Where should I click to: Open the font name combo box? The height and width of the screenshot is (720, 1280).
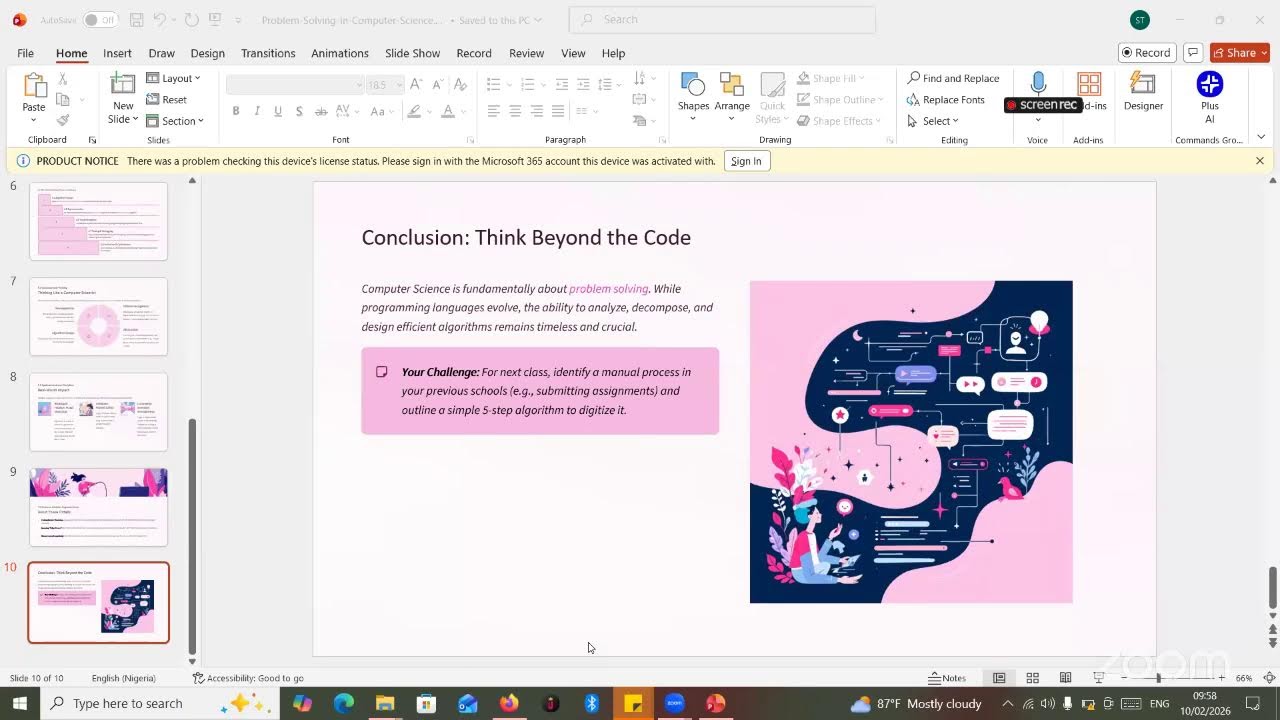[x=295, y=85]
